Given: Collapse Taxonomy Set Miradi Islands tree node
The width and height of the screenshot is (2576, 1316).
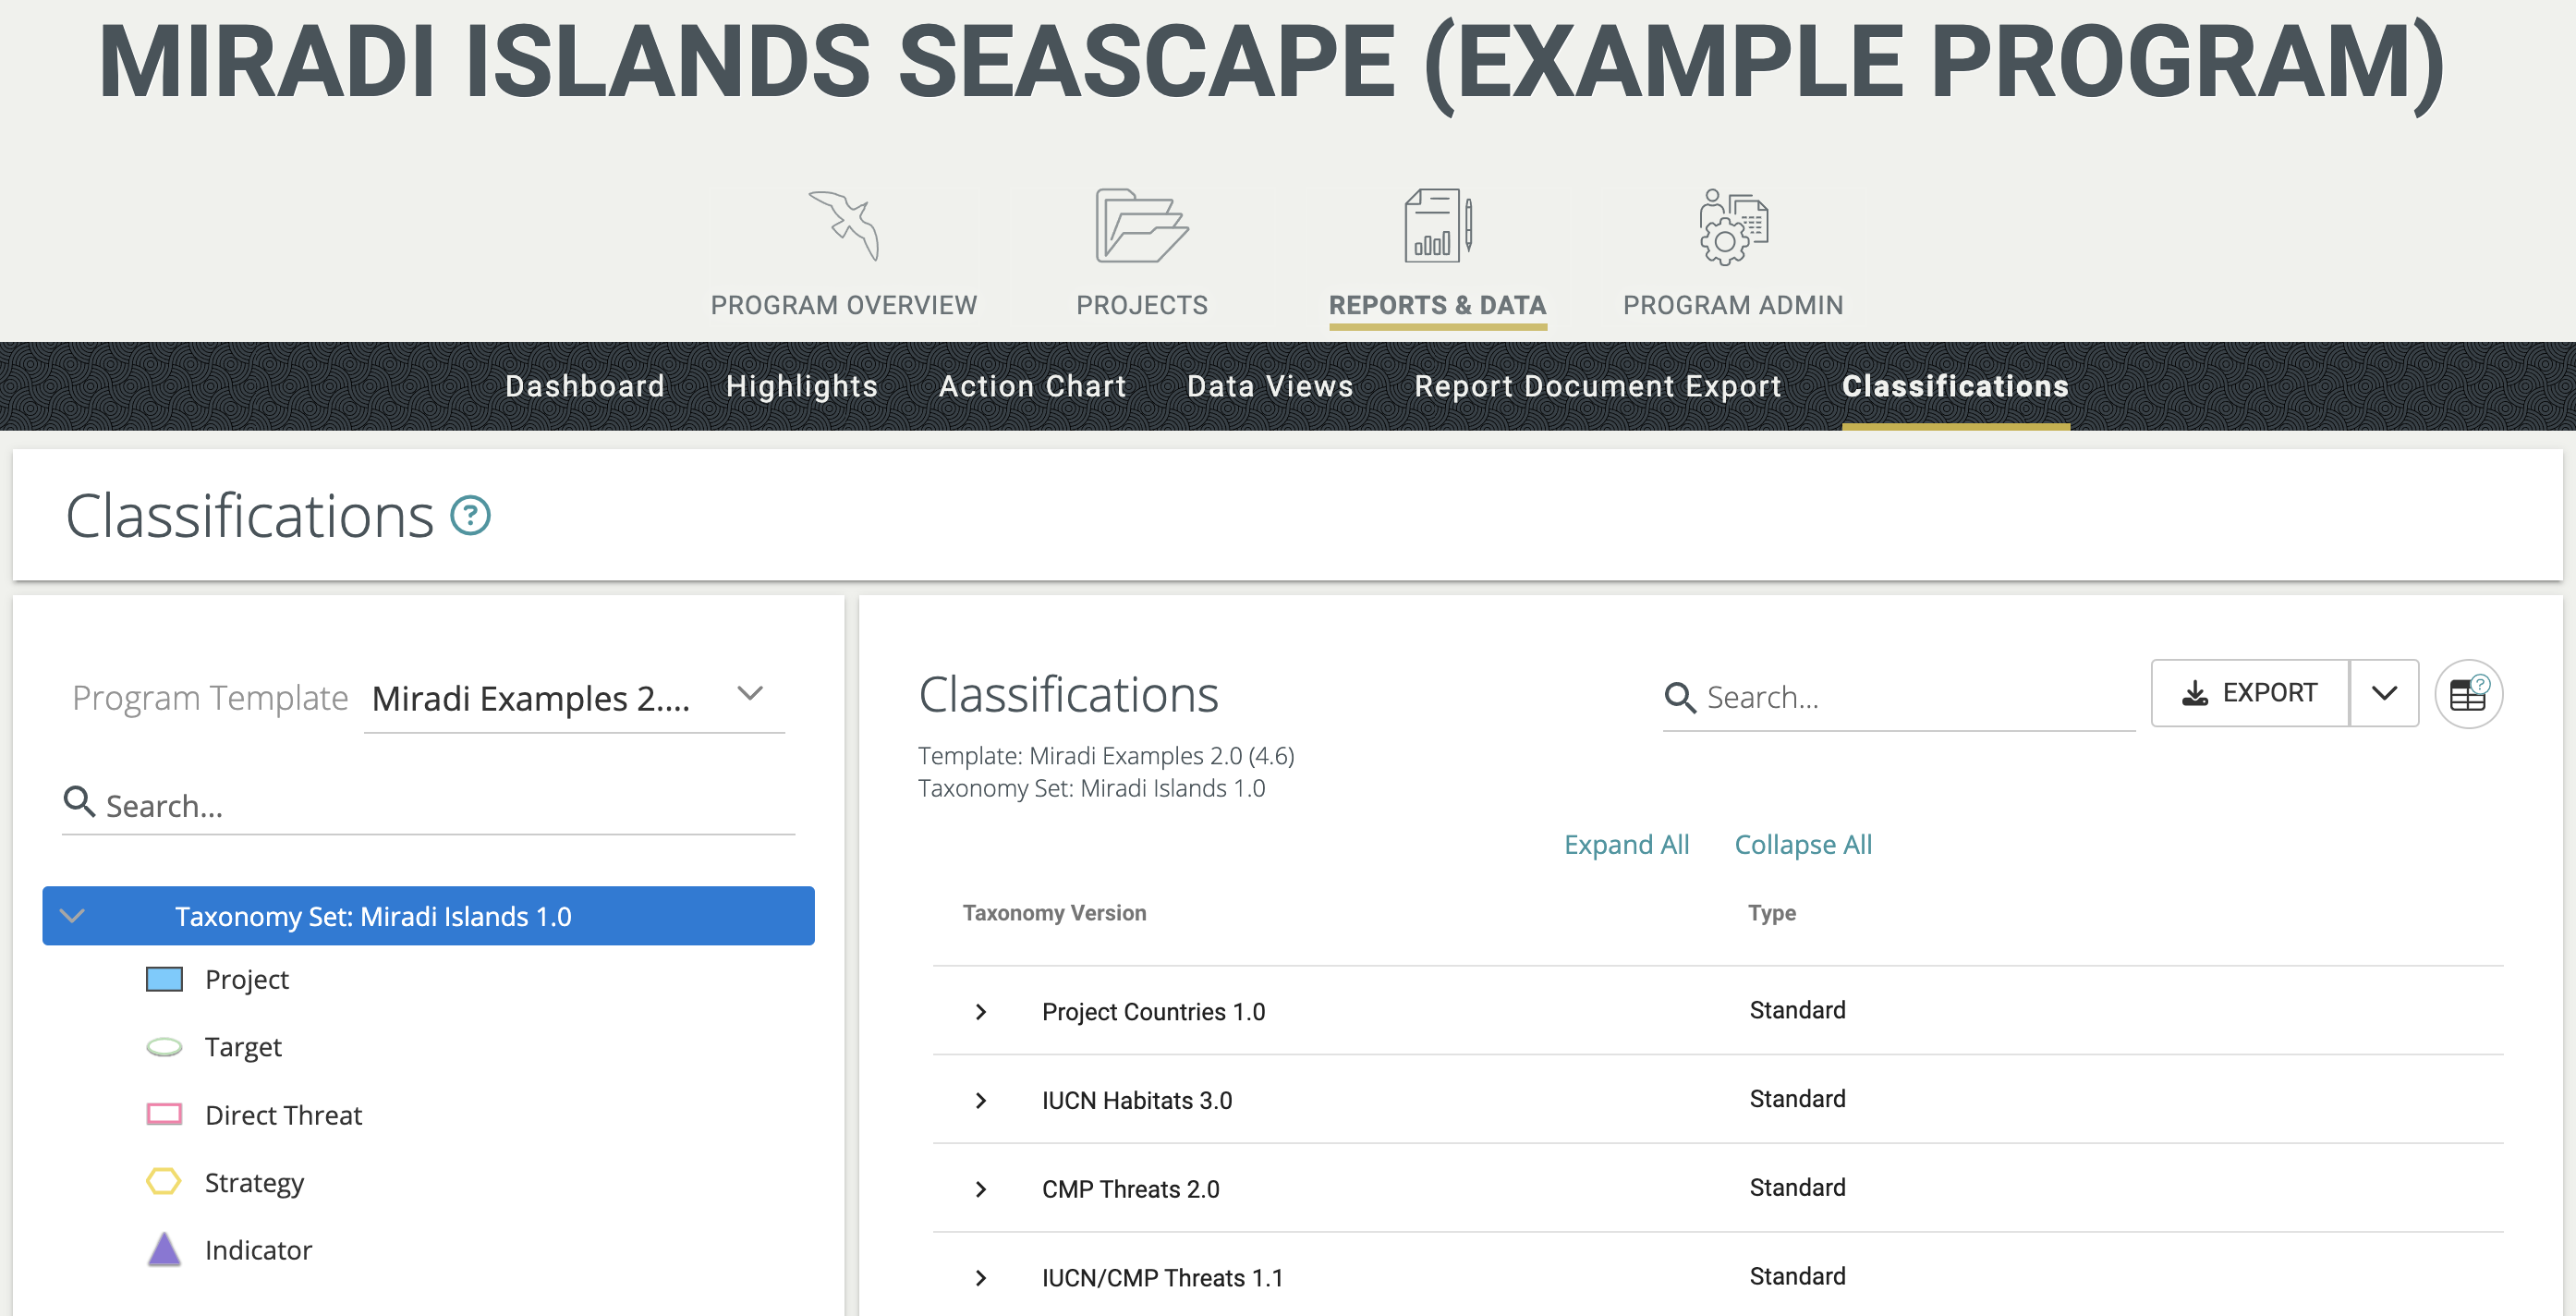Looking at the screenshot, I should pyautogui.click(x=73, y=916).
